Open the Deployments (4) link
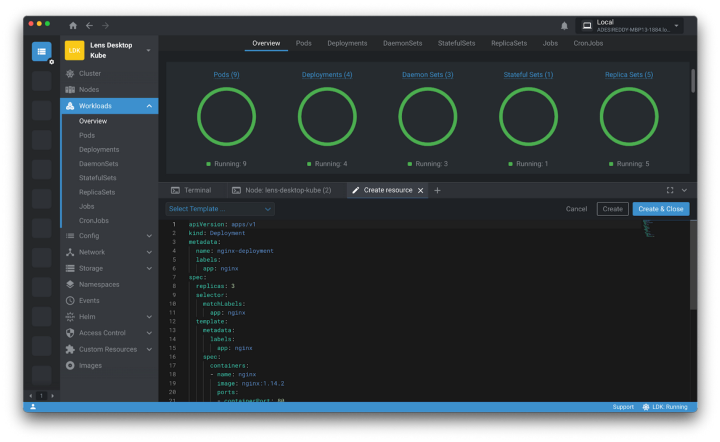 pyautogui.click(x=327, y=75)
